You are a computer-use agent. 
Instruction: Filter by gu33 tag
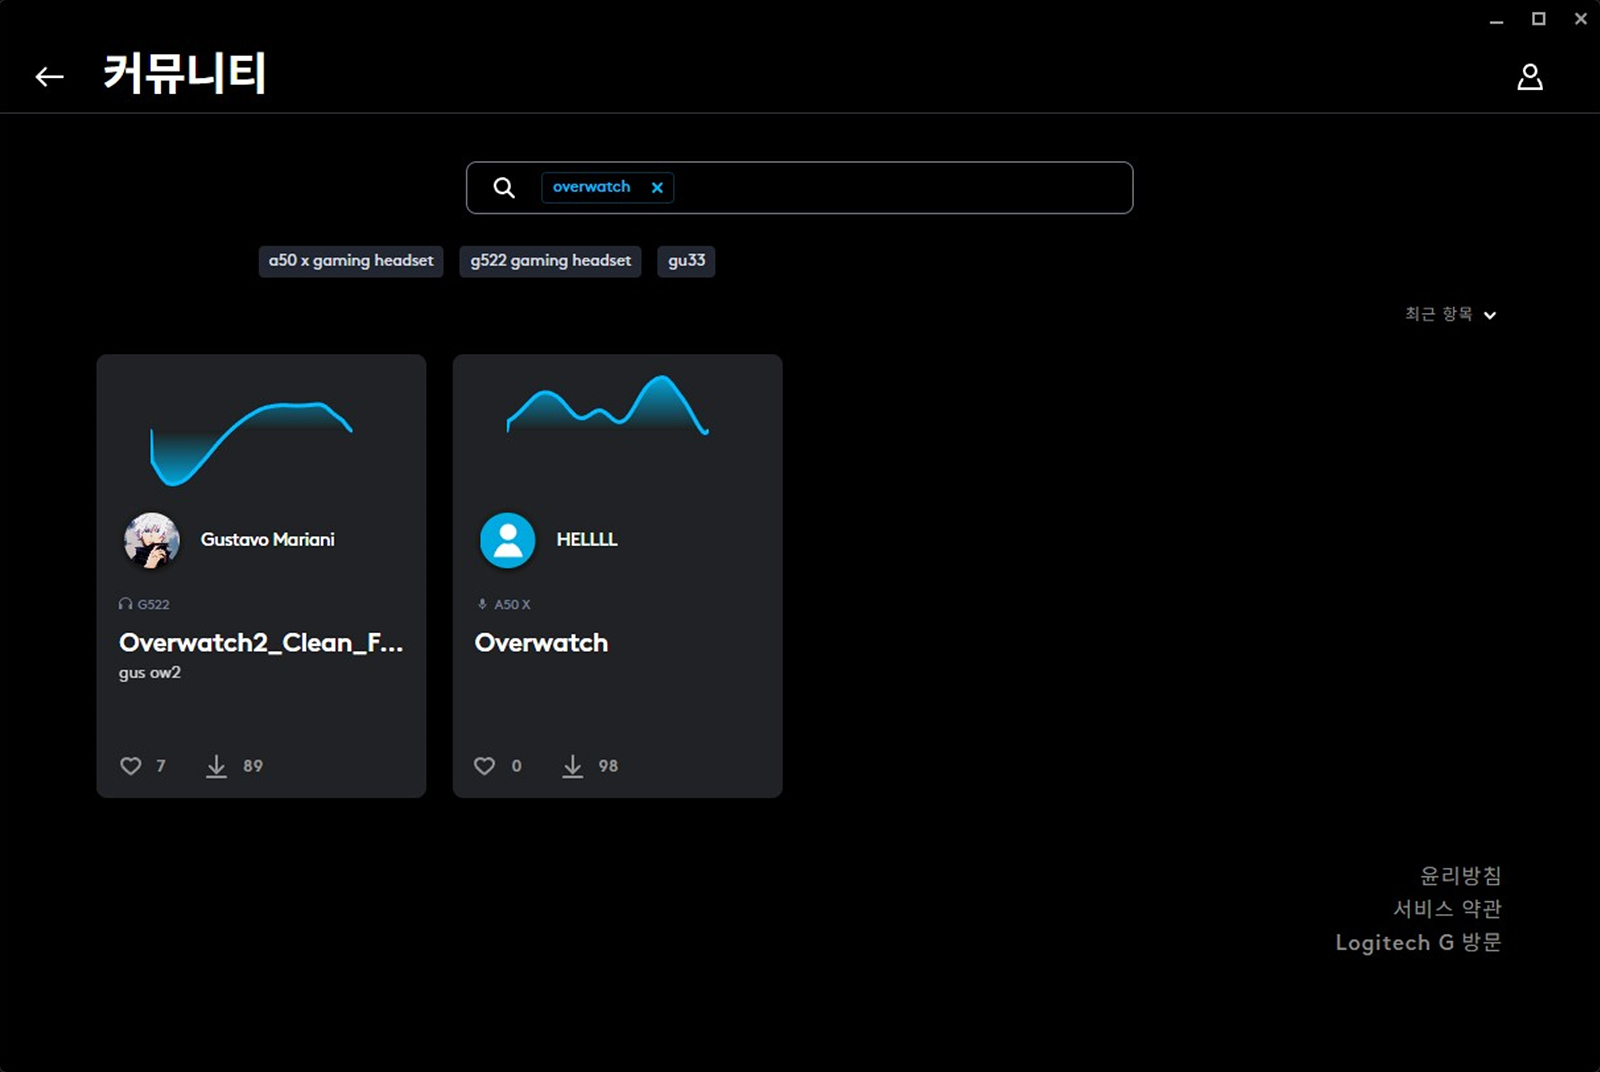[686, 261]
